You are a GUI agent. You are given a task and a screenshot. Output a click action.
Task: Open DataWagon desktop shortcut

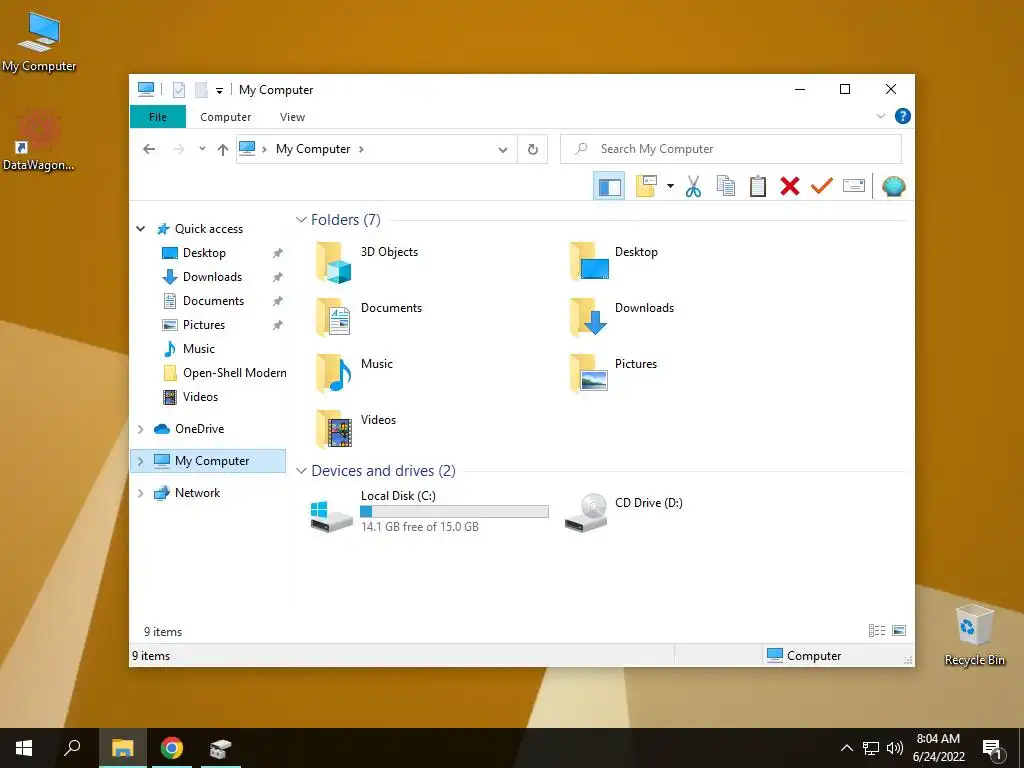pos(39,142)
